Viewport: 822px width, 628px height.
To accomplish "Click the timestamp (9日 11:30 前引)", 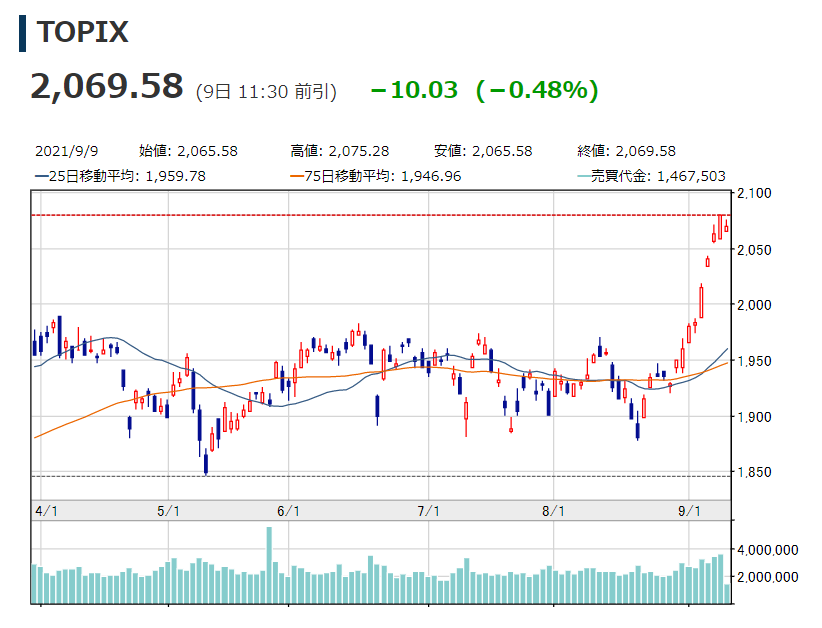I will 266,92.
